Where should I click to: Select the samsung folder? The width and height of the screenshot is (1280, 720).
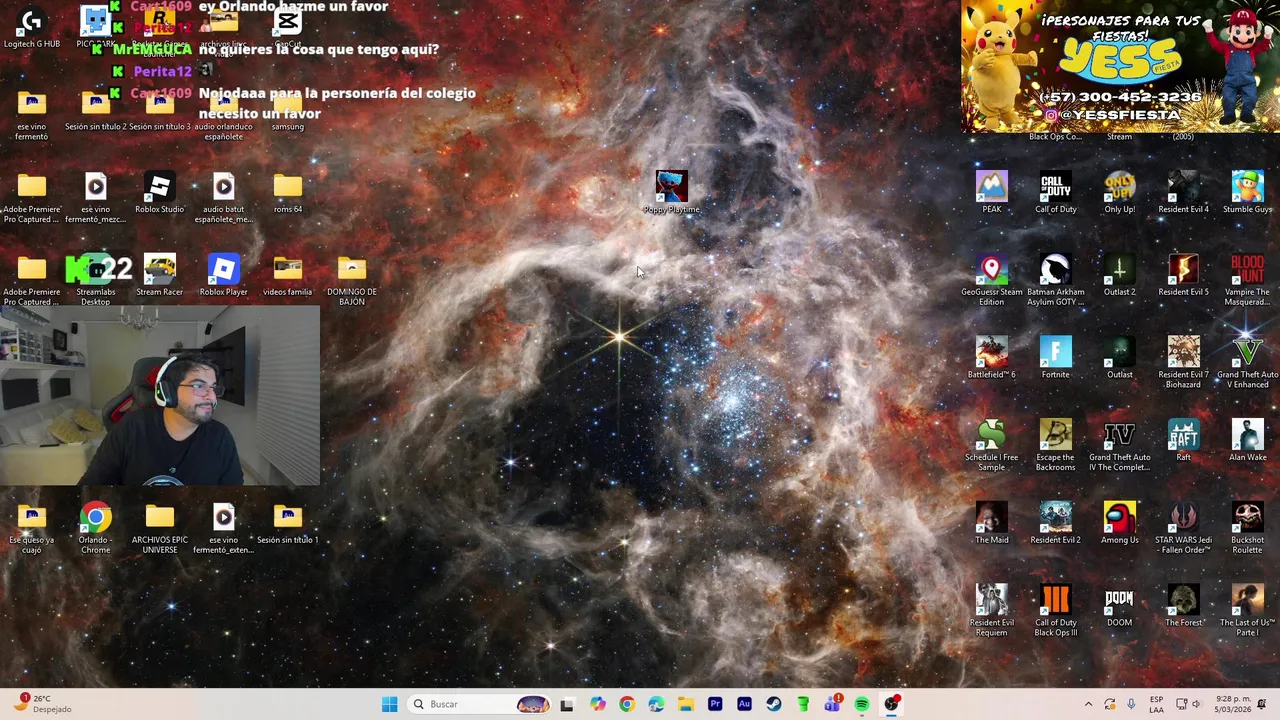287,110
